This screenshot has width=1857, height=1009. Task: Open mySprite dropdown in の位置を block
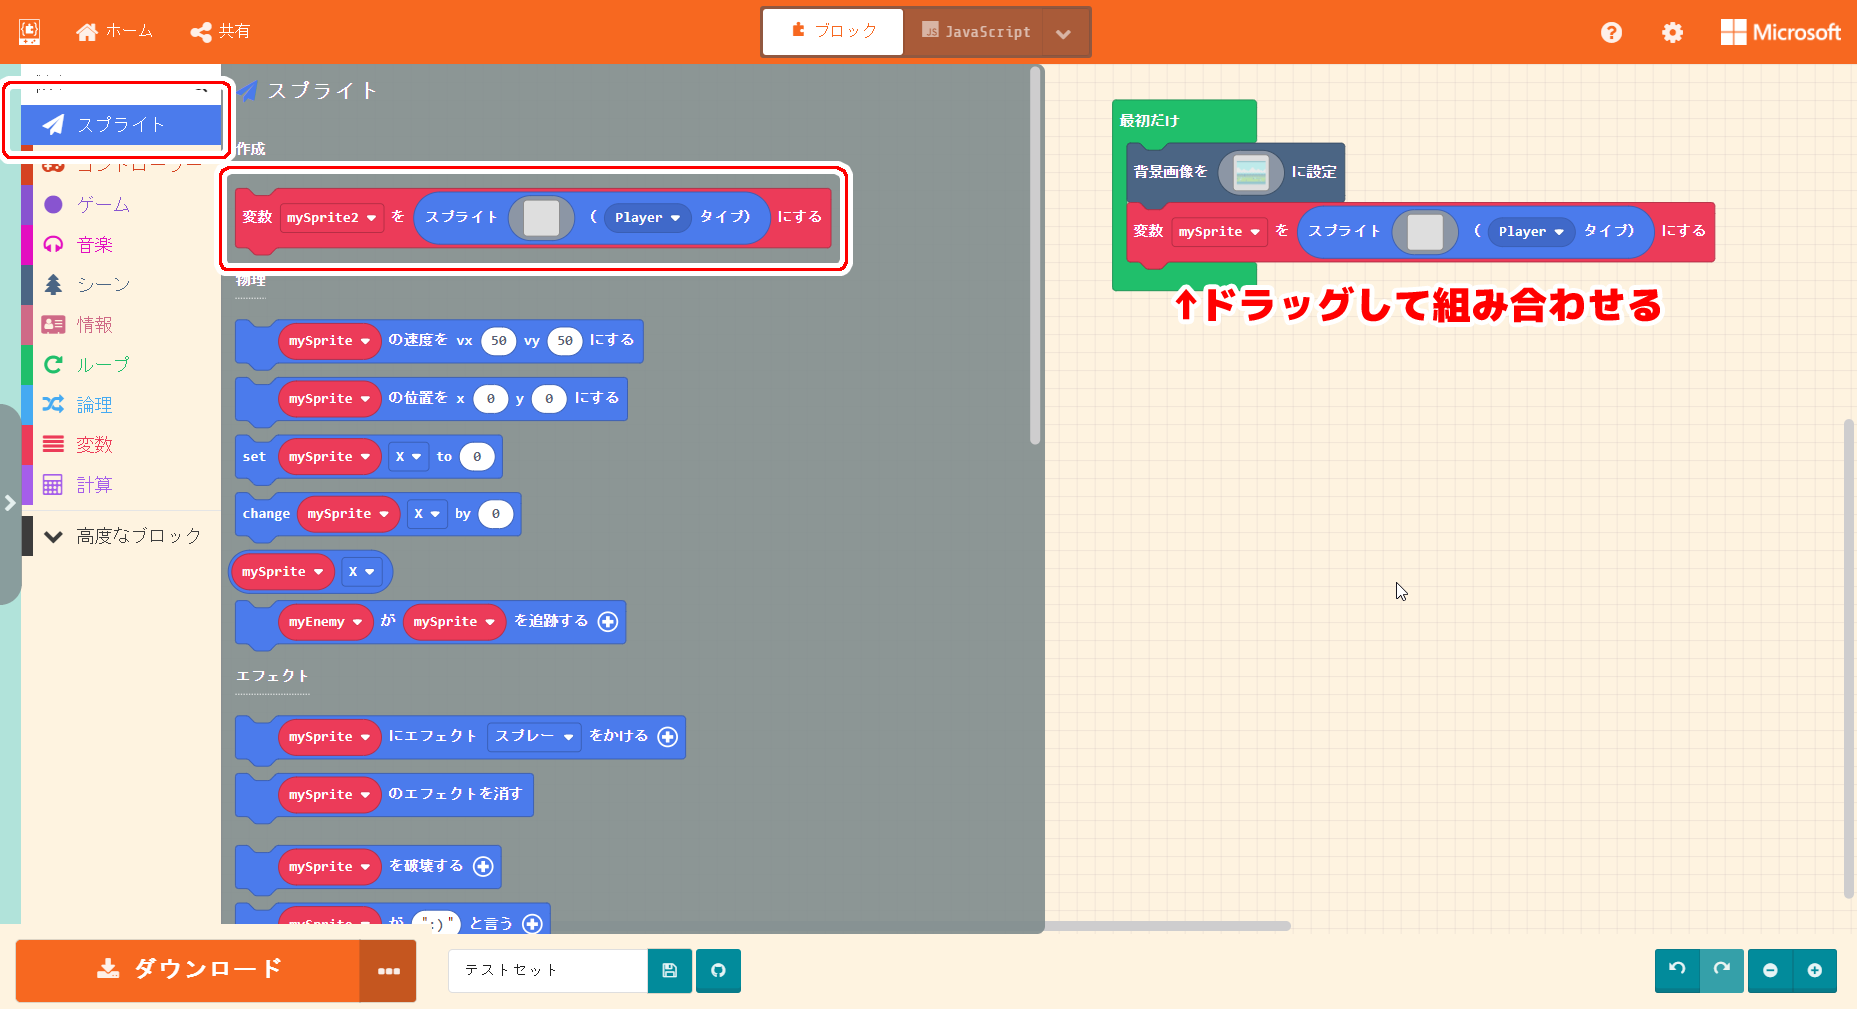329,399
